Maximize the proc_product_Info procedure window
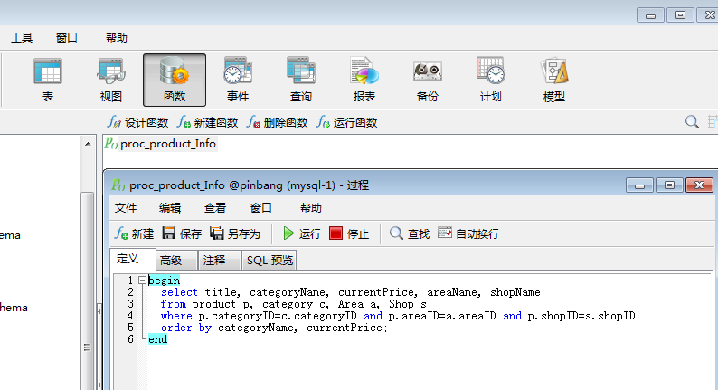The image size is (718, 390). point(669,185)
